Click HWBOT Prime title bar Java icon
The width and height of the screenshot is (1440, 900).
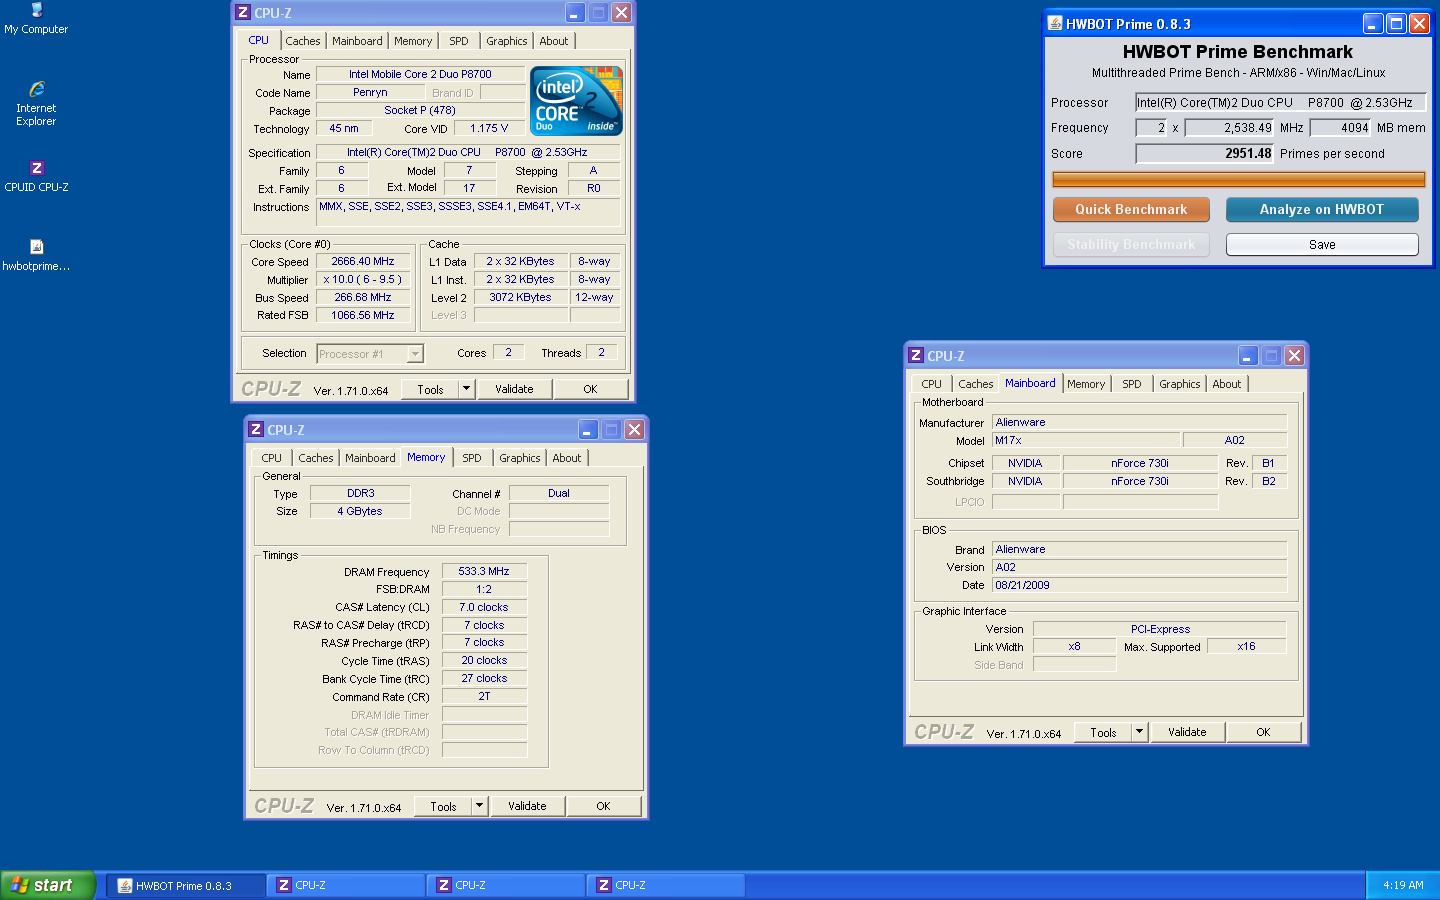1054,23
